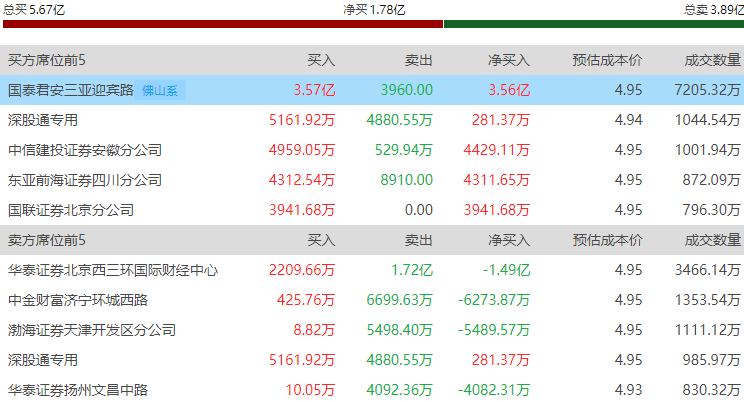Viewport: 744px width, 402px height.
Task: Click the 10.05万 buy amount
Action: pos(310,390)
